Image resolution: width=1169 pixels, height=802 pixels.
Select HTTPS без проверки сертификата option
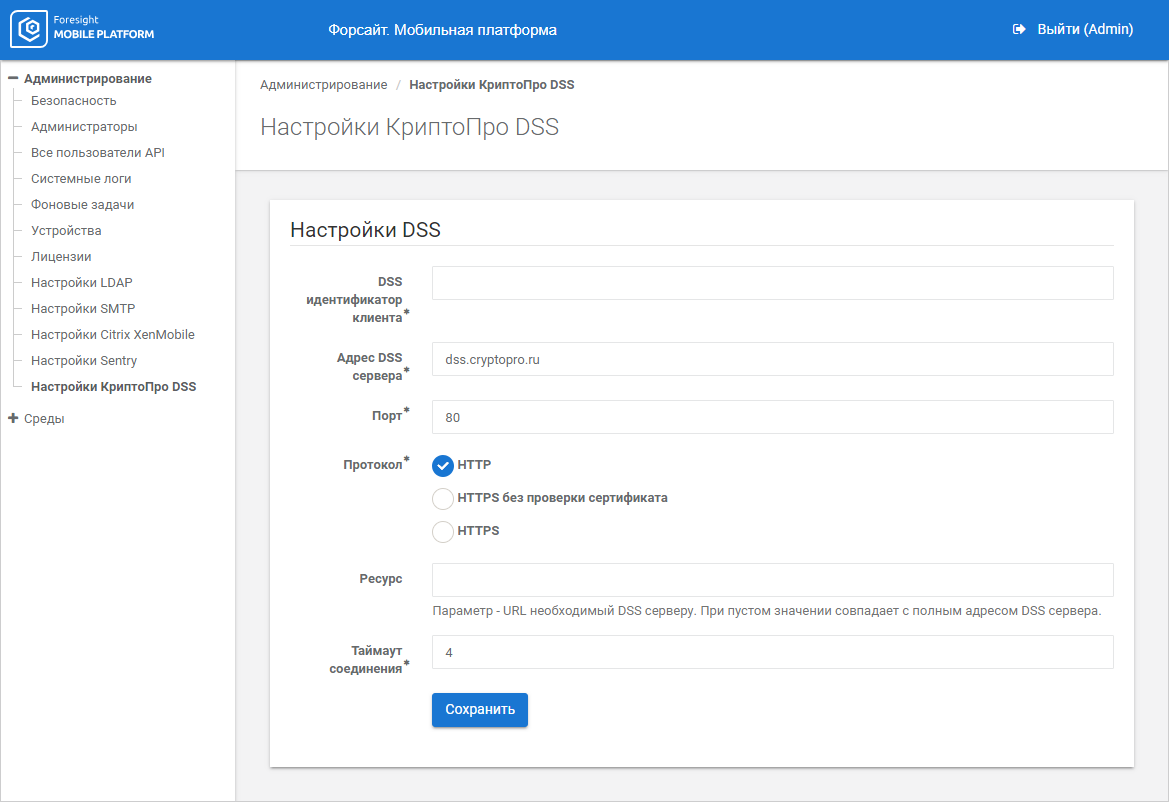[x=443, y=498]
